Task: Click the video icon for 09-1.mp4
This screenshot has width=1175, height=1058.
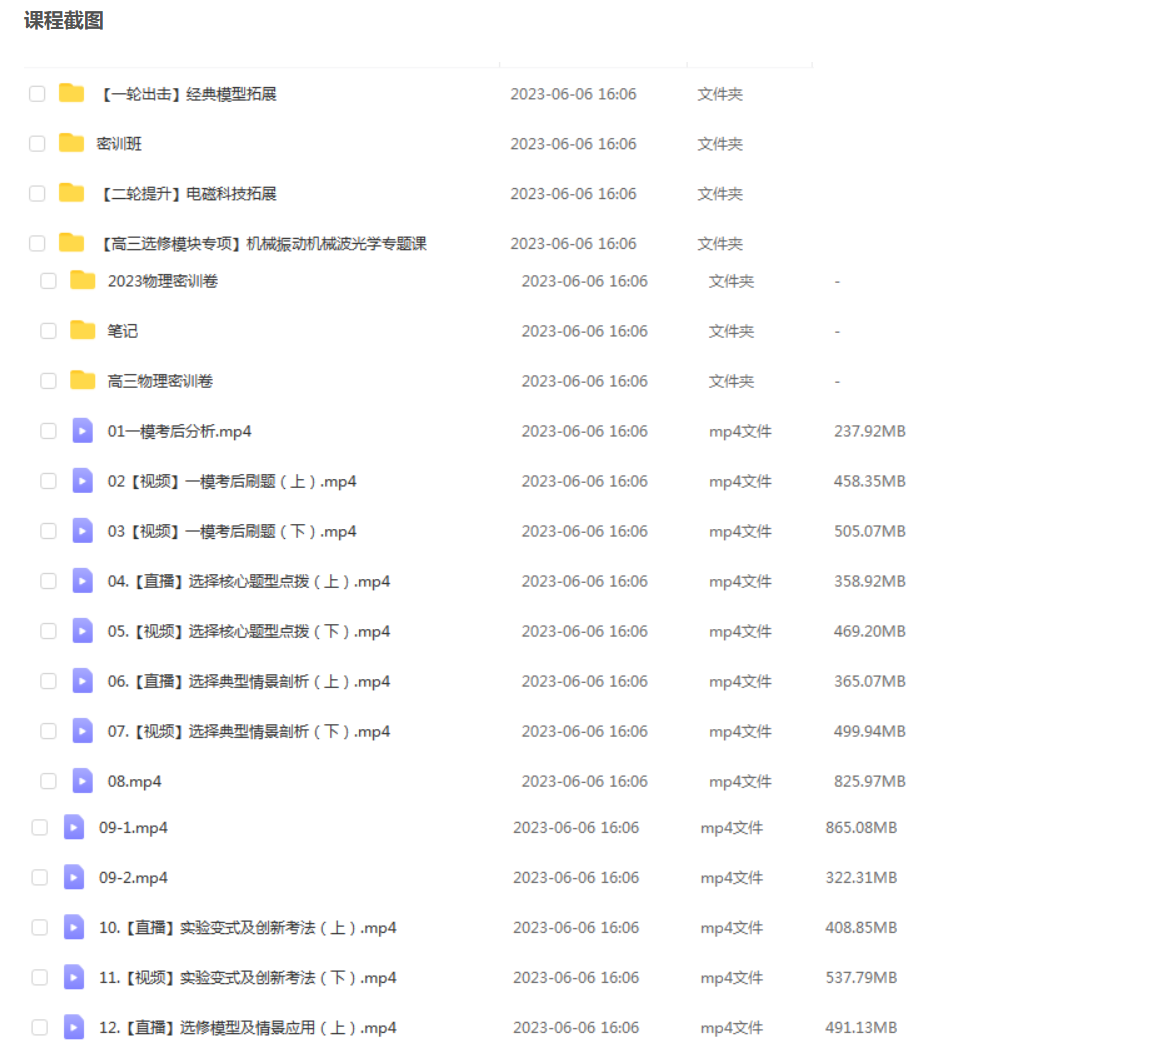Action: click(74, 827)
